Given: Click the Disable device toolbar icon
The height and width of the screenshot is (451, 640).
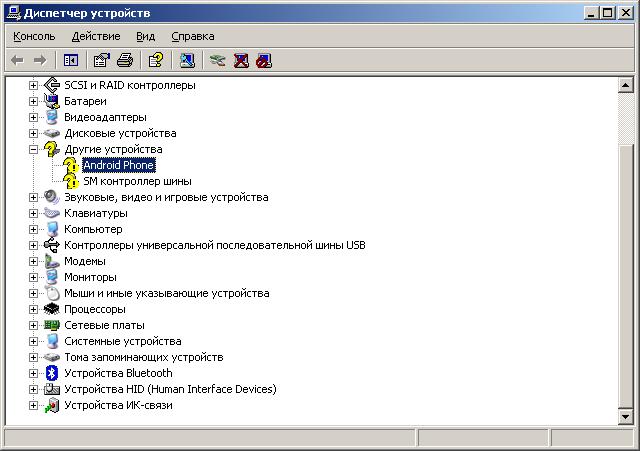Looking at the screenshot, I should [264, 61].
